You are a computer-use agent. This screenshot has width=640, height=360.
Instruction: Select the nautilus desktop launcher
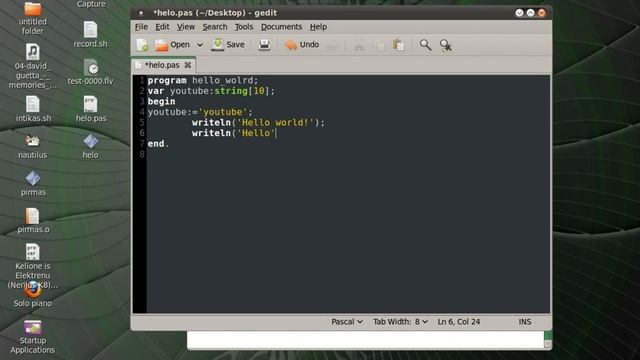pyautogui.click(x=33, y=146)
